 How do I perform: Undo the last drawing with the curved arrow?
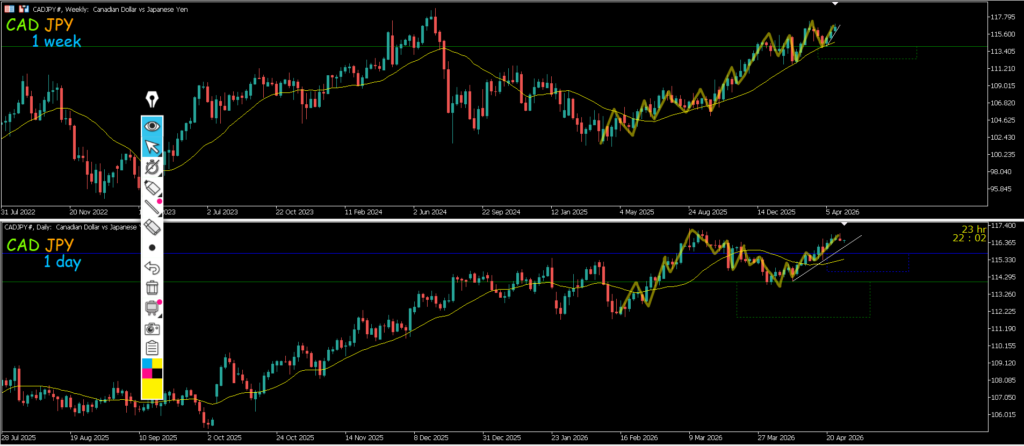tap(152, 268)
